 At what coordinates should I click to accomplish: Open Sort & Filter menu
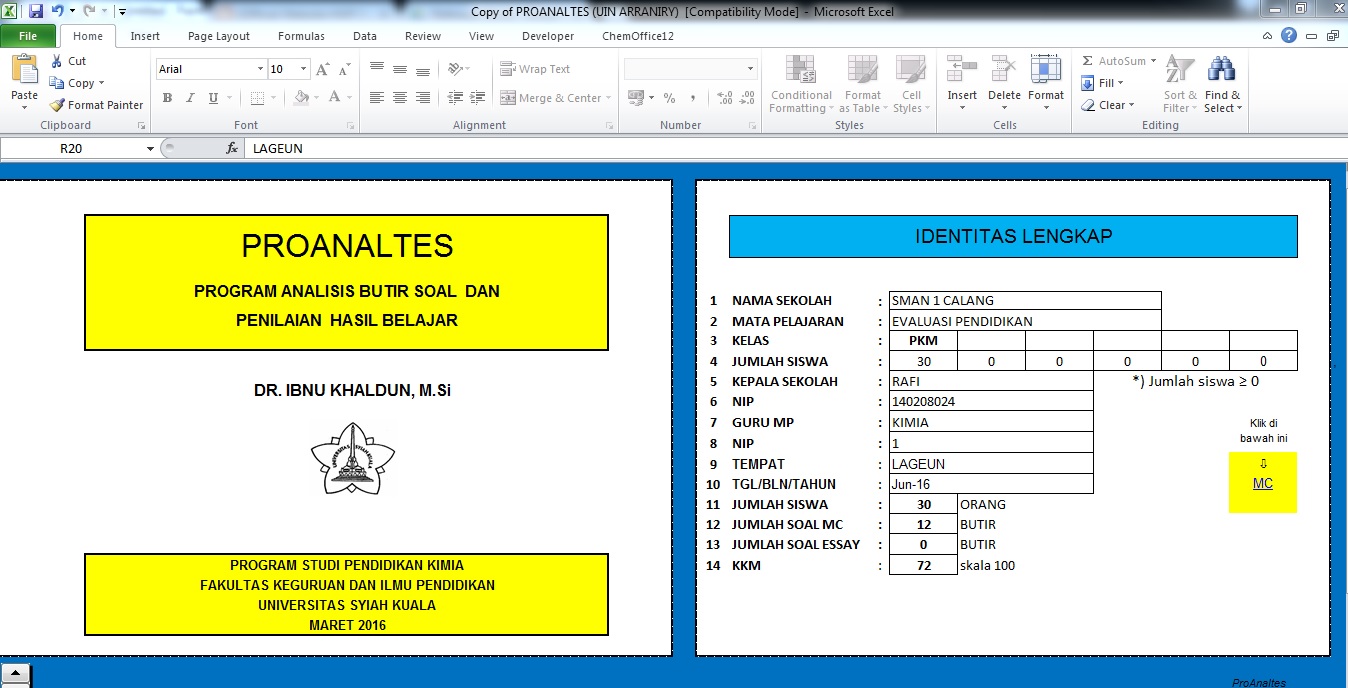click(1180, 84)
